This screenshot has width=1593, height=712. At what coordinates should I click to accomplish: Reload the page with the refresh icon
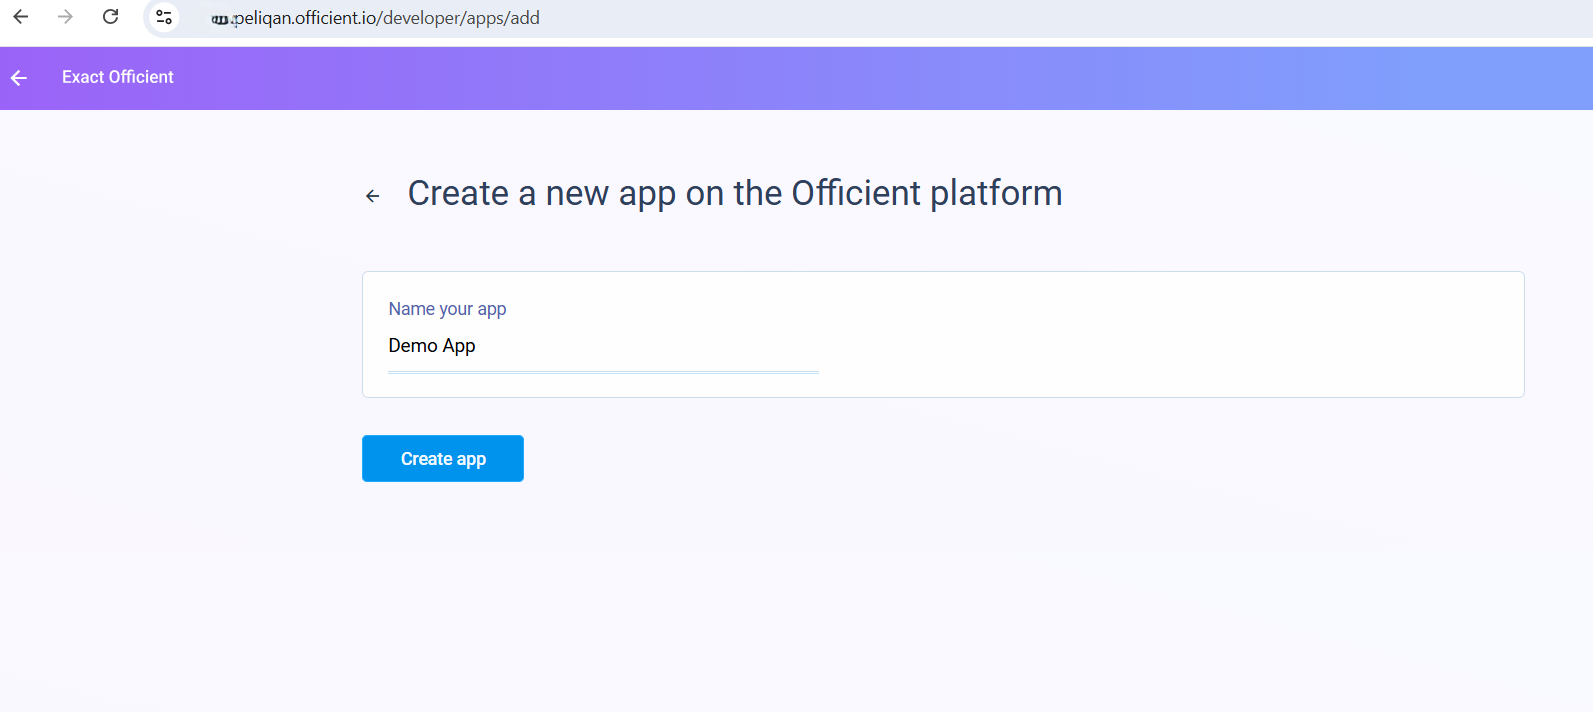pyautogui.click(x=111, y=17)
